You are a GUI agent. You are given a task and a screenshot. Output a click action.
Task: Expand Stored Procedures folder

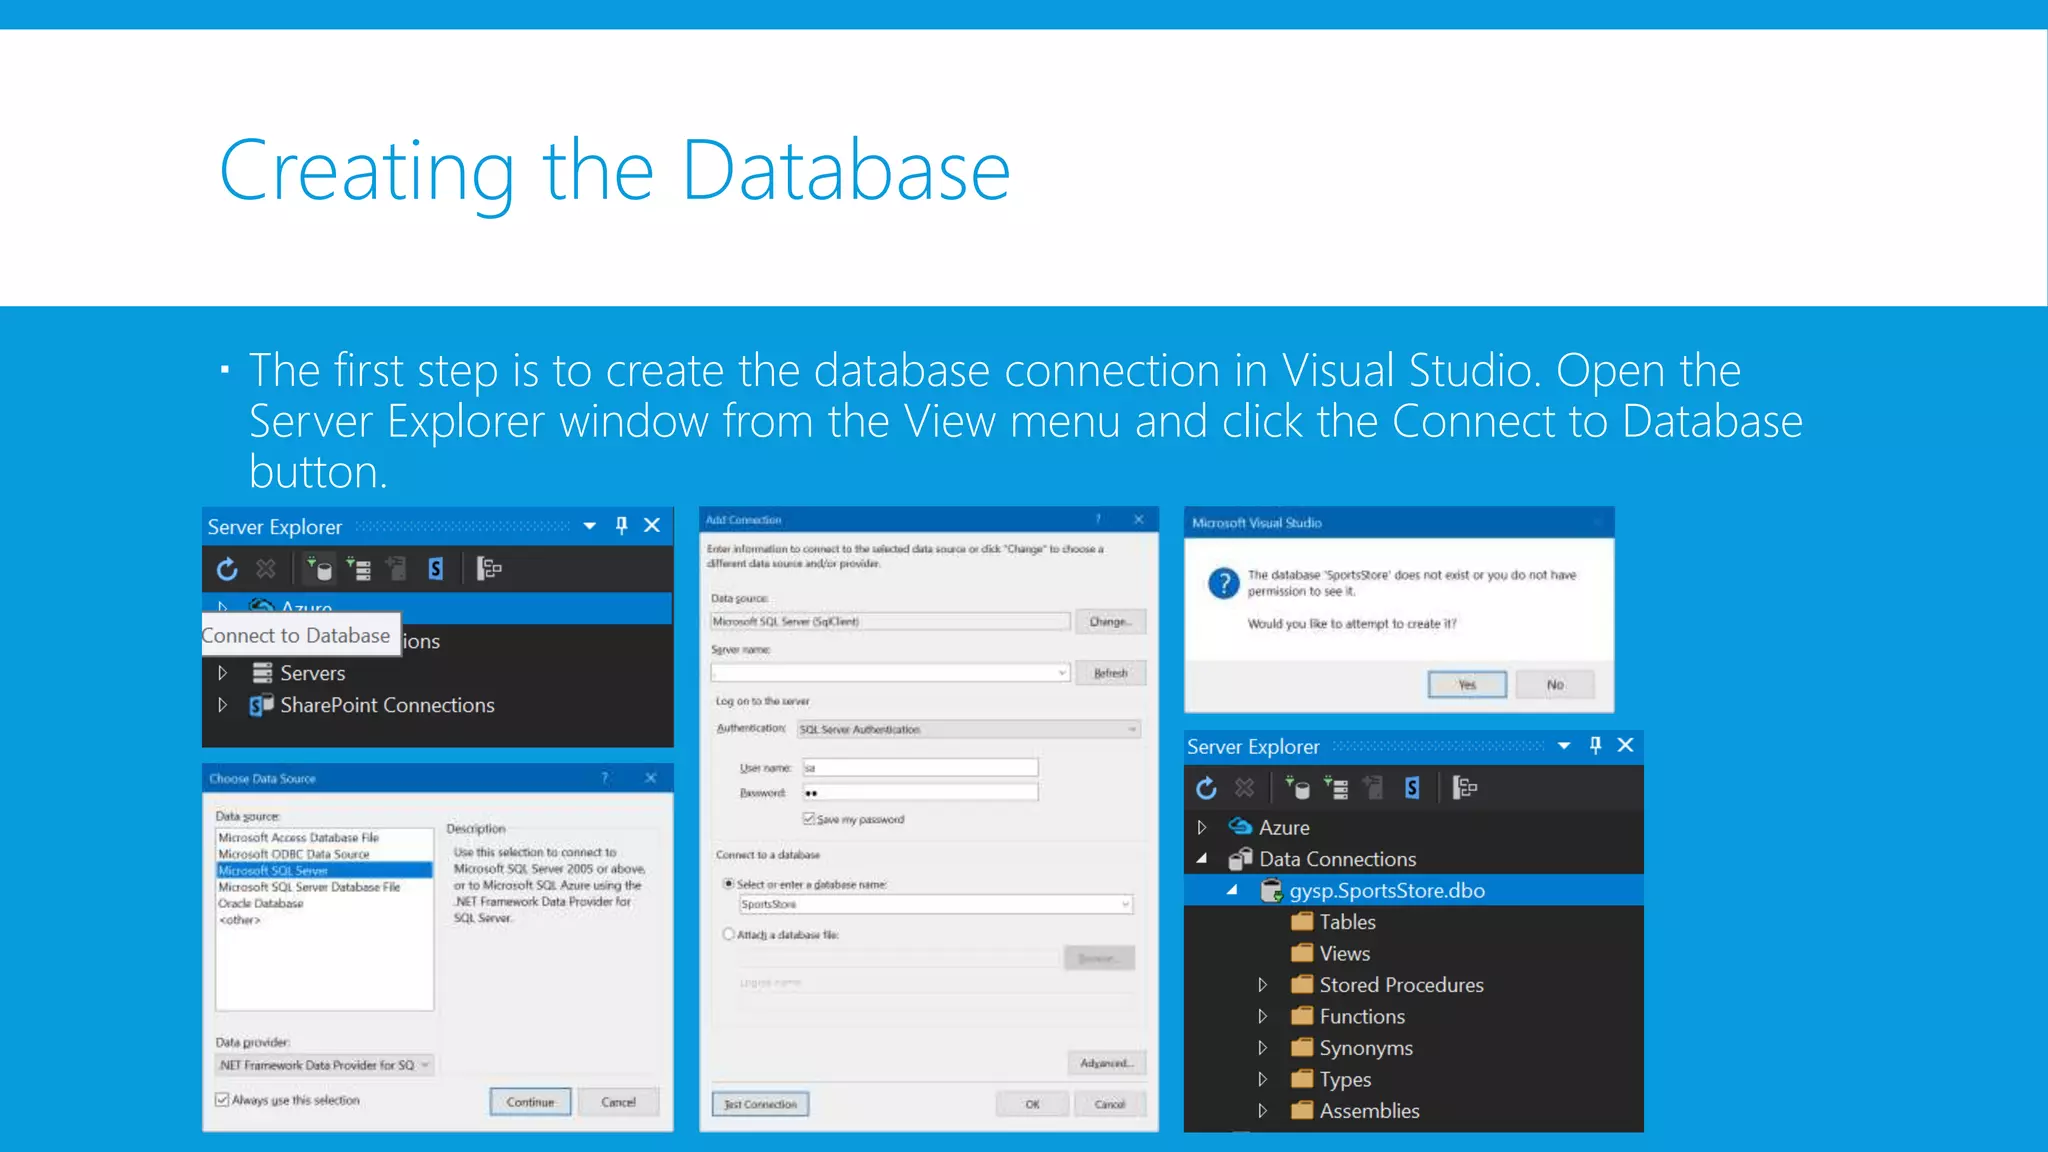[x=1263, y=985]
